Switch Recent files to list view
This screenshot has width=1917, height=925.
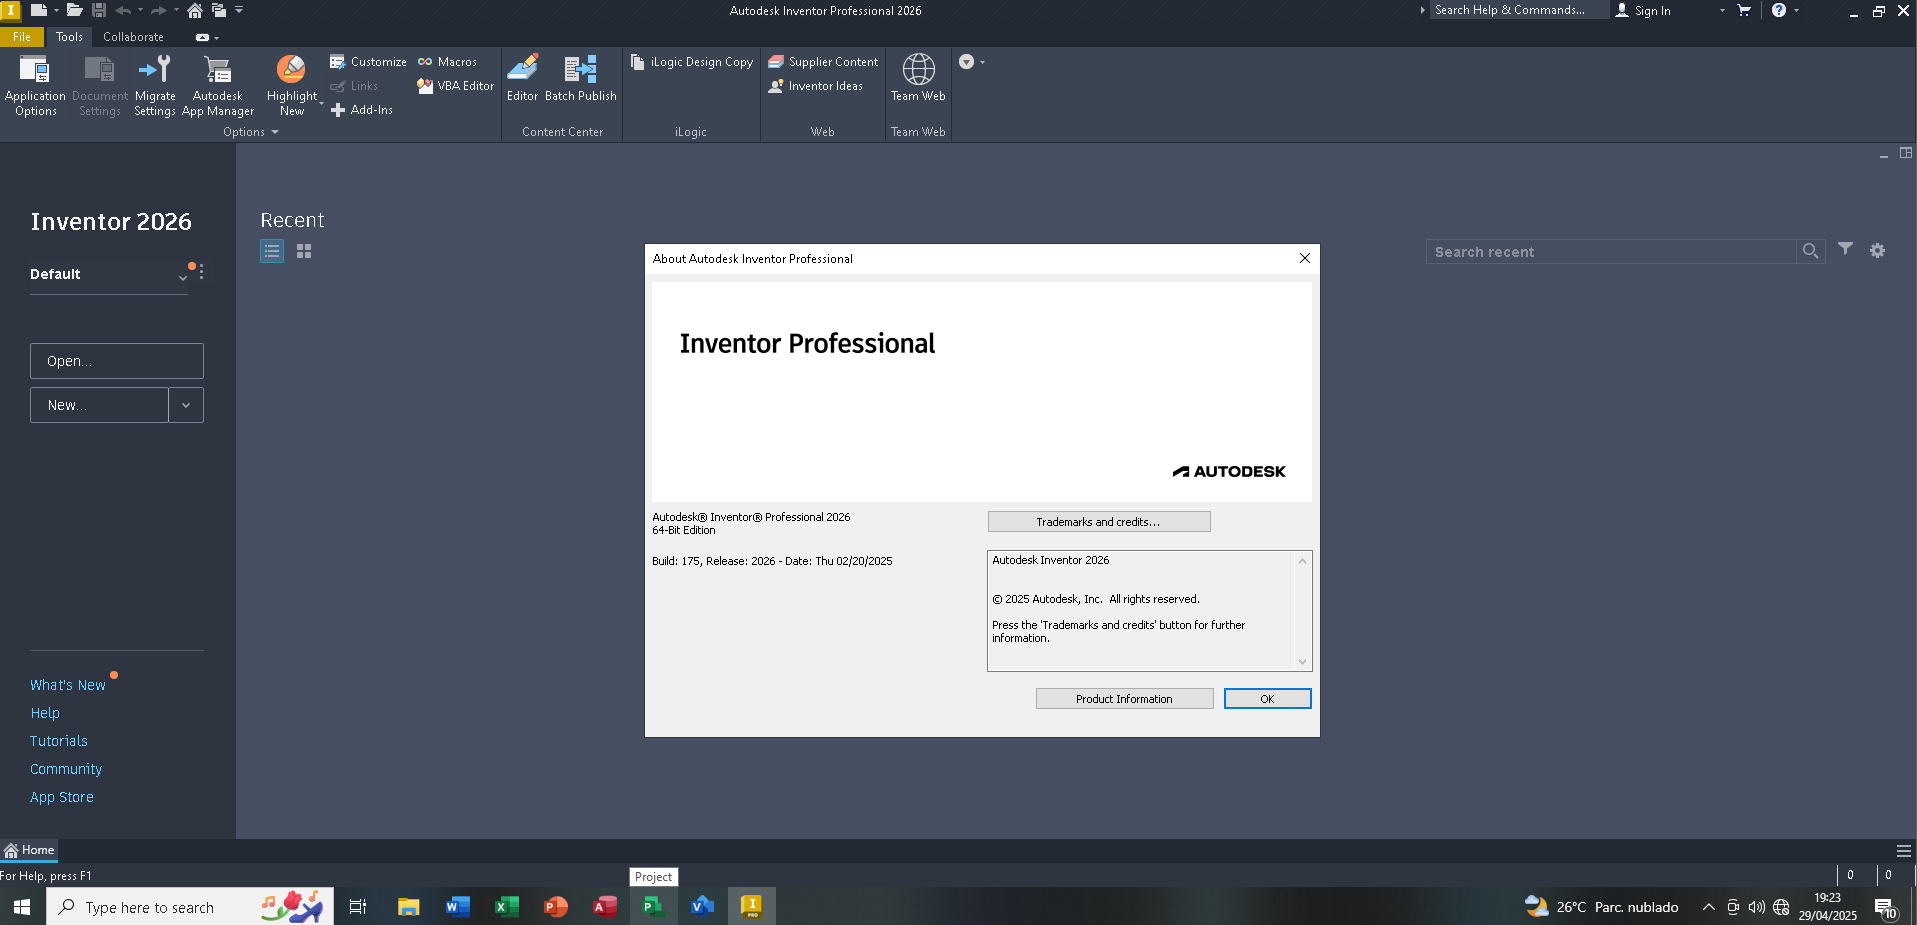(272, 251)
